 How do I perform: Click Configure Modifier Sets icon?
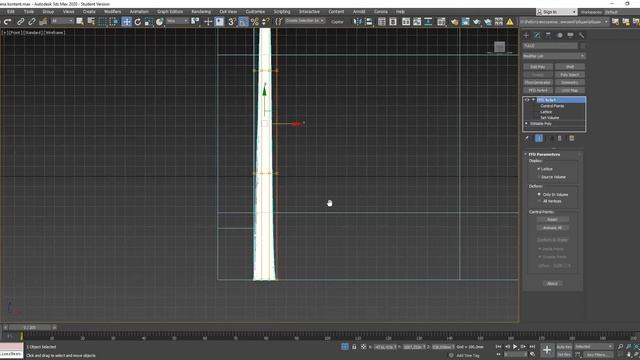pos(572,138)
